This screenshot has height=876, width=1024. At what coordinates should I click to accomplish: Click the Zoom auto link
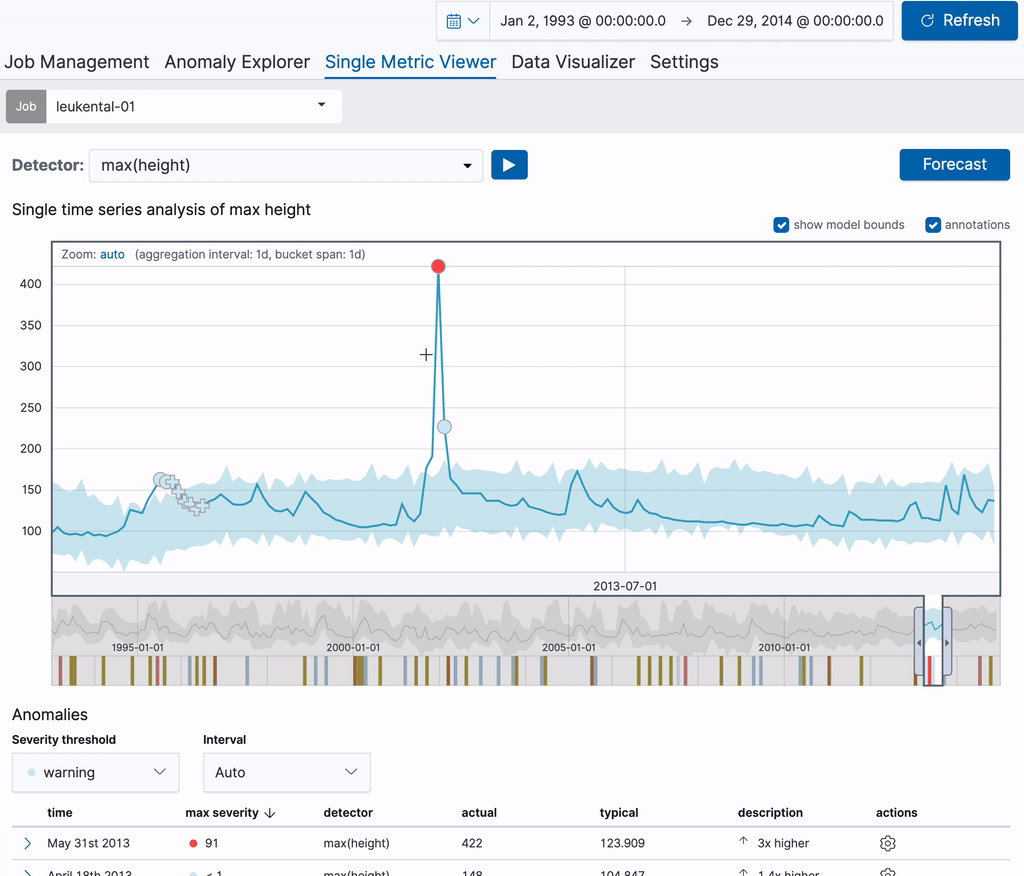[112, 255]
